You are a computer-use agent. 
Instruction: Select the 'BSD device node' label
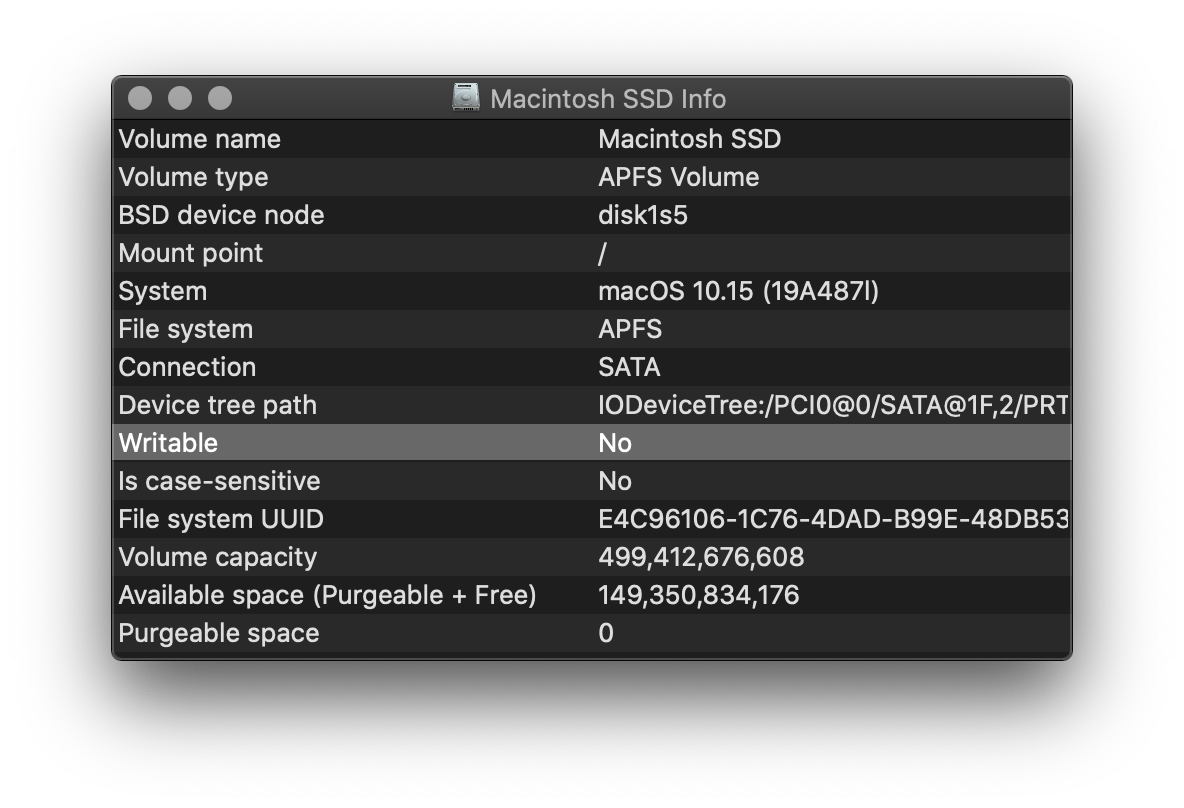tap(221, 215)
